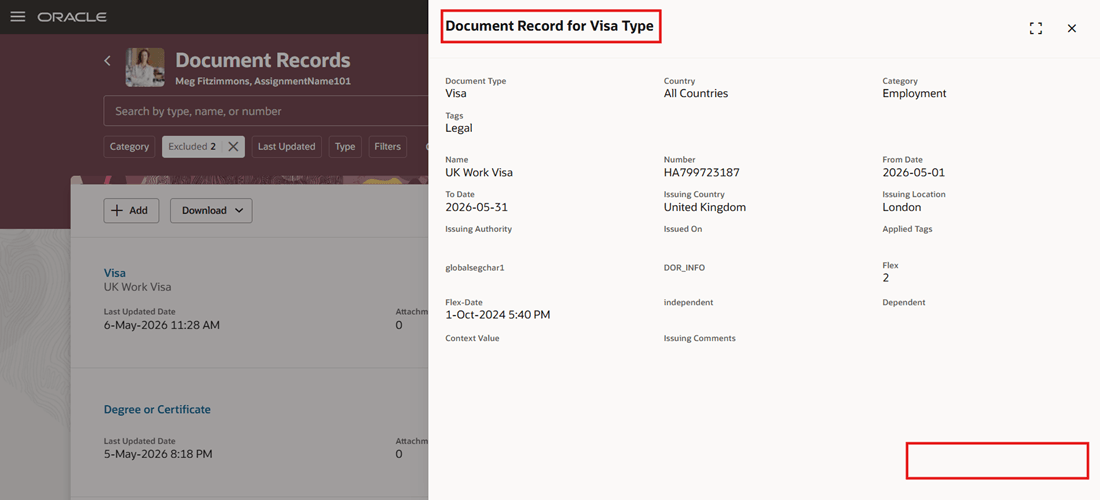Focus the search by type, name, or number field
The height and width of the screenshot is (500, 1100).
[x=267, y=111]
